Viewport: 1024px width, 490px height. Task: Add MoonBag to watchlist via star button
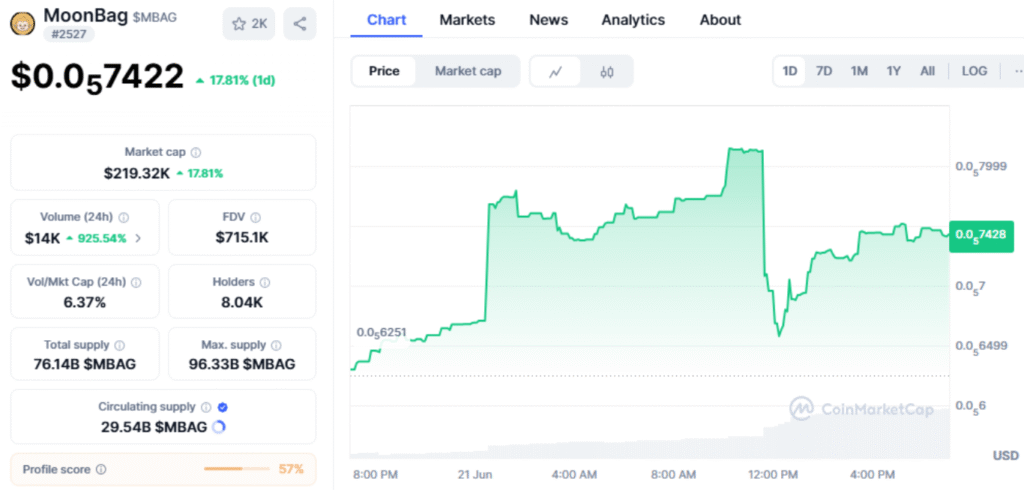click(248, 23)
